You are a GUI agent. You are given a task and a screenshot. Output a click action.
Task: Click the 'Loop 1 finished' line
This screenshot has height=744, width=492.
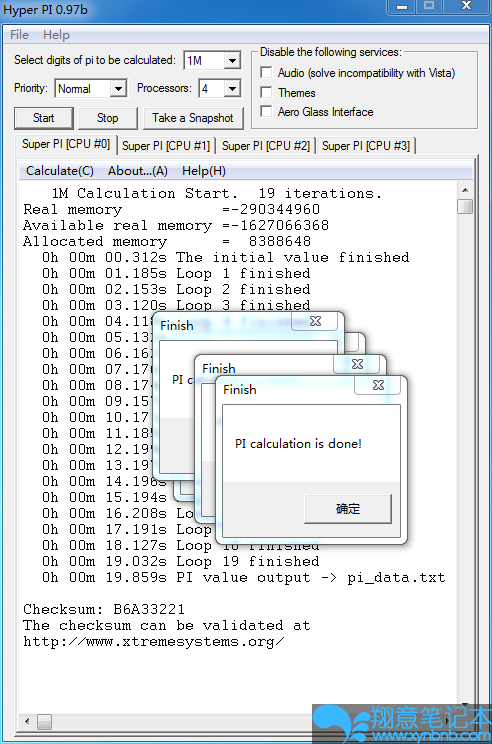coord(176,273)
